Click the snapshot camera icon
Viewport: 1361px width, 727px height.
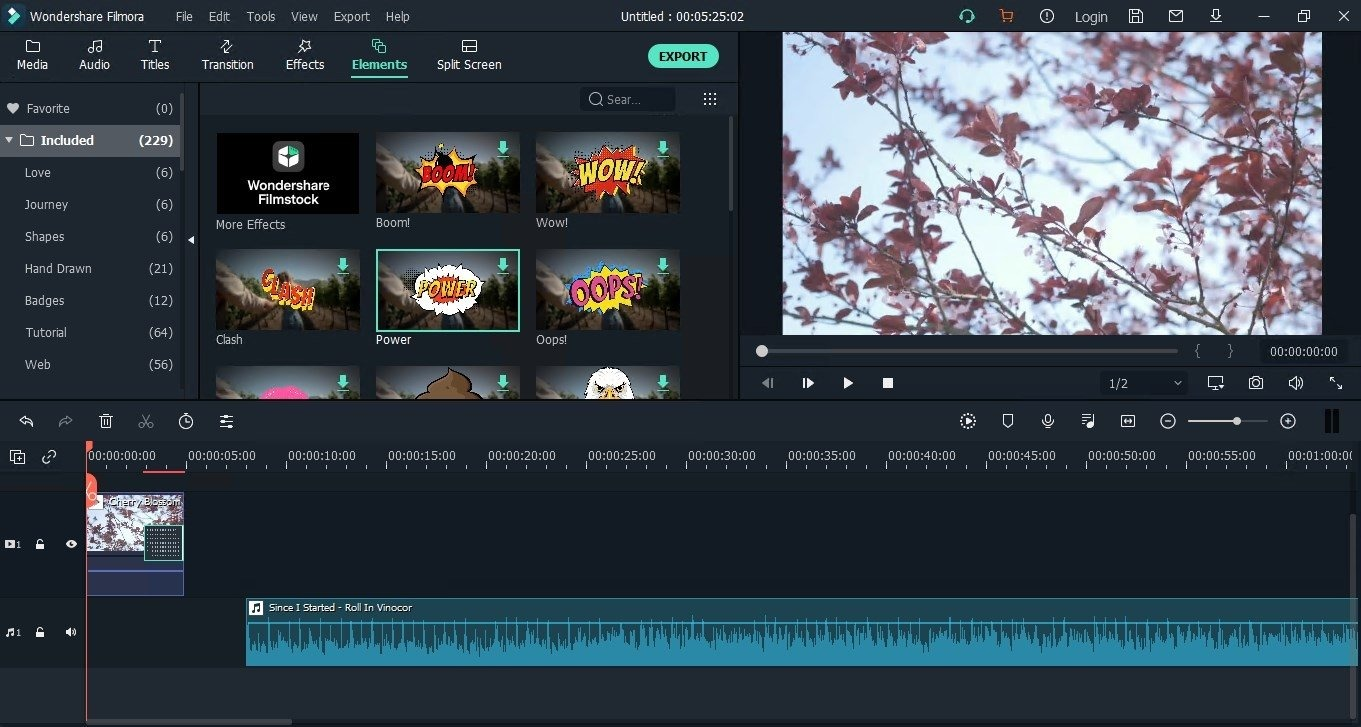pyautogui.click(x=1255, y=383)
